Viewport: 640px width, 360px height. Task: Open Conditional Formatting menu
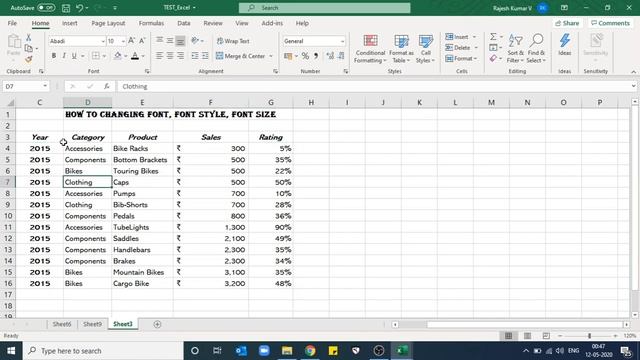click(x=370, y=49)
